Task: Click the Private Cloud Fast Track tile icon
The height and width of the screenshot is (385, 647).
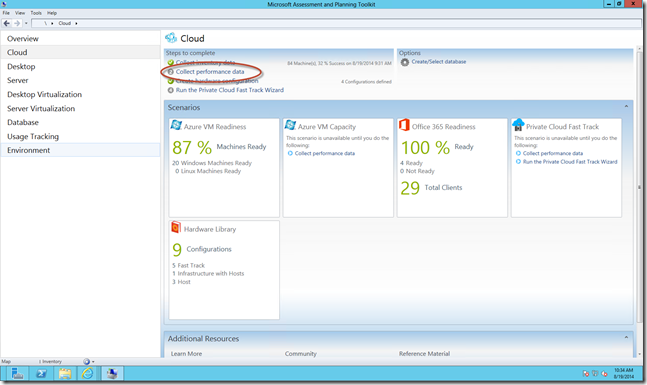Action: (x=518, y=125)
